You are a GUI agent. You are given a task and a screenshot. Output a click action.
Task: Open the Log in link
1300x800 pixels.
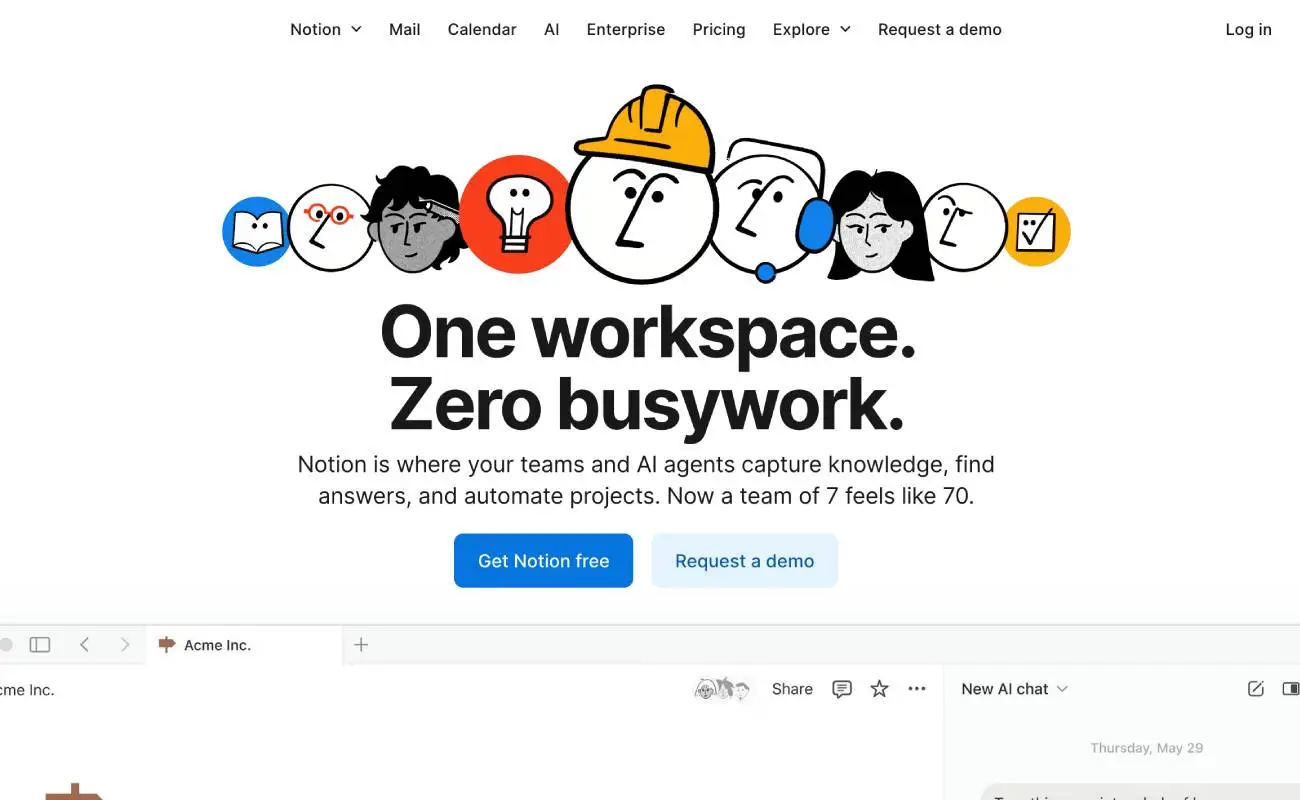pyautogui.click(x=1248, y=29)
